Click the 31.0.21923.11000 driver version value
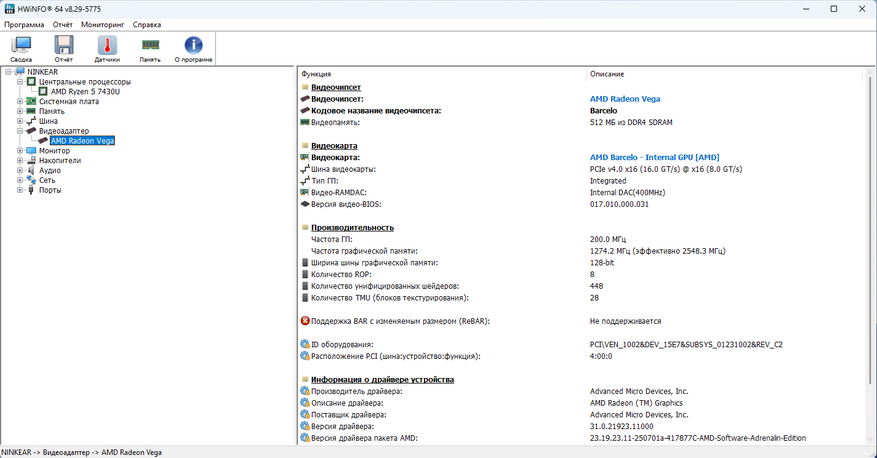This screenshot has width=877, height=458. pos(621,426)
